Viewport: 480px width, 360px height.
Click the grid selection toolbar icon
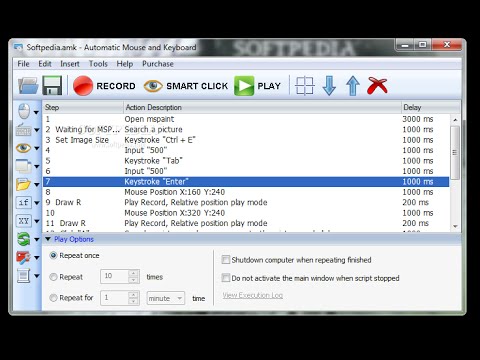pos(305,86)
